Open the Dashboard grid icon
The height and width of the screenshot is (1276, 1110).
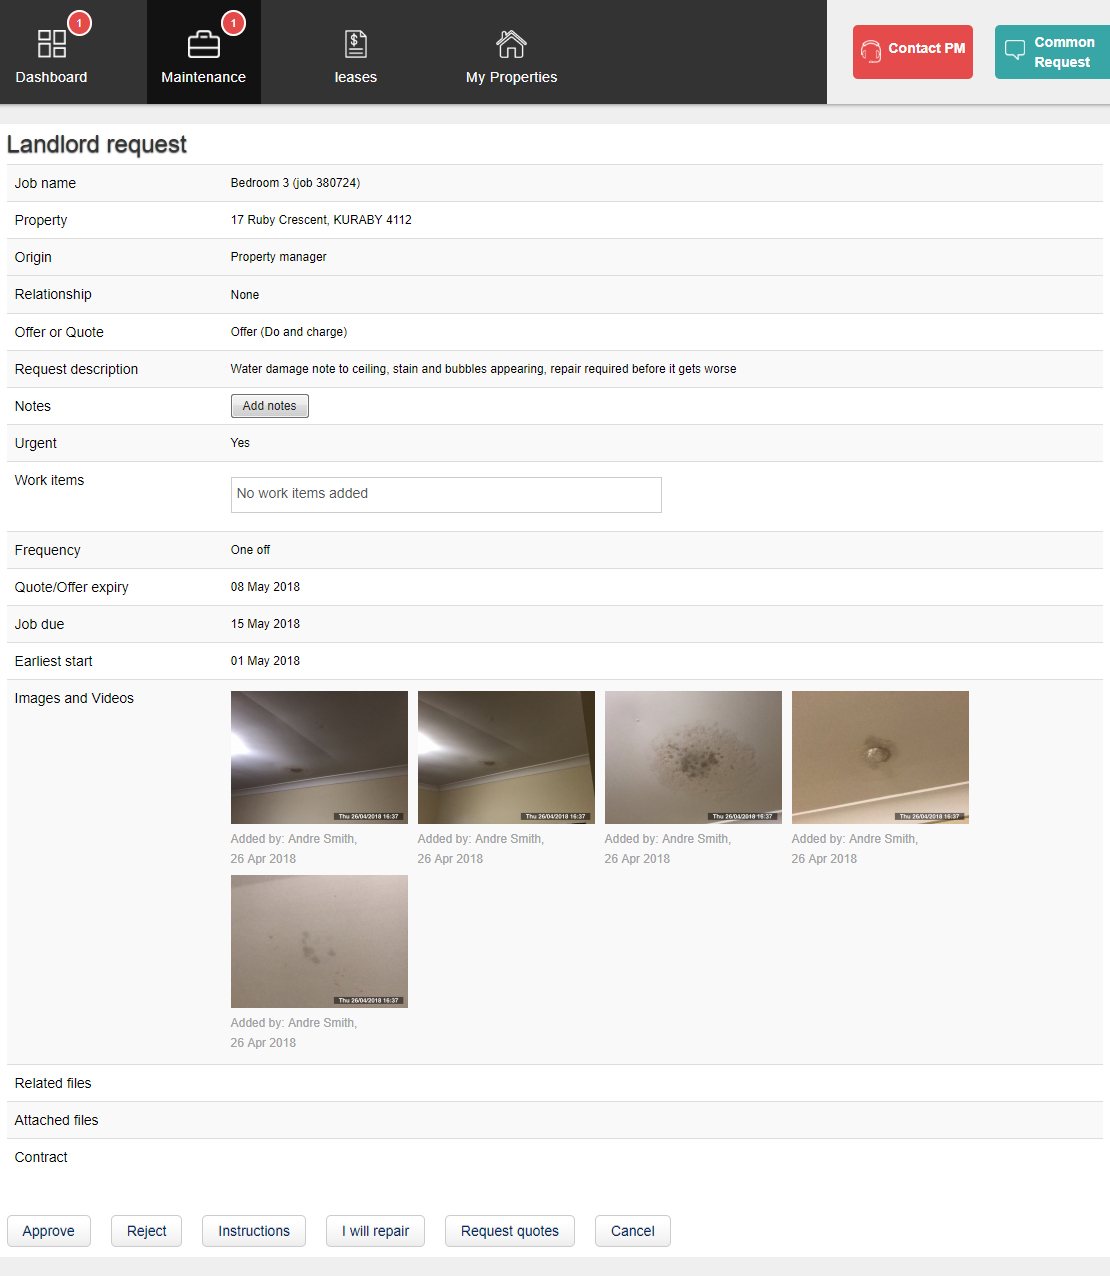click(51, 43)
